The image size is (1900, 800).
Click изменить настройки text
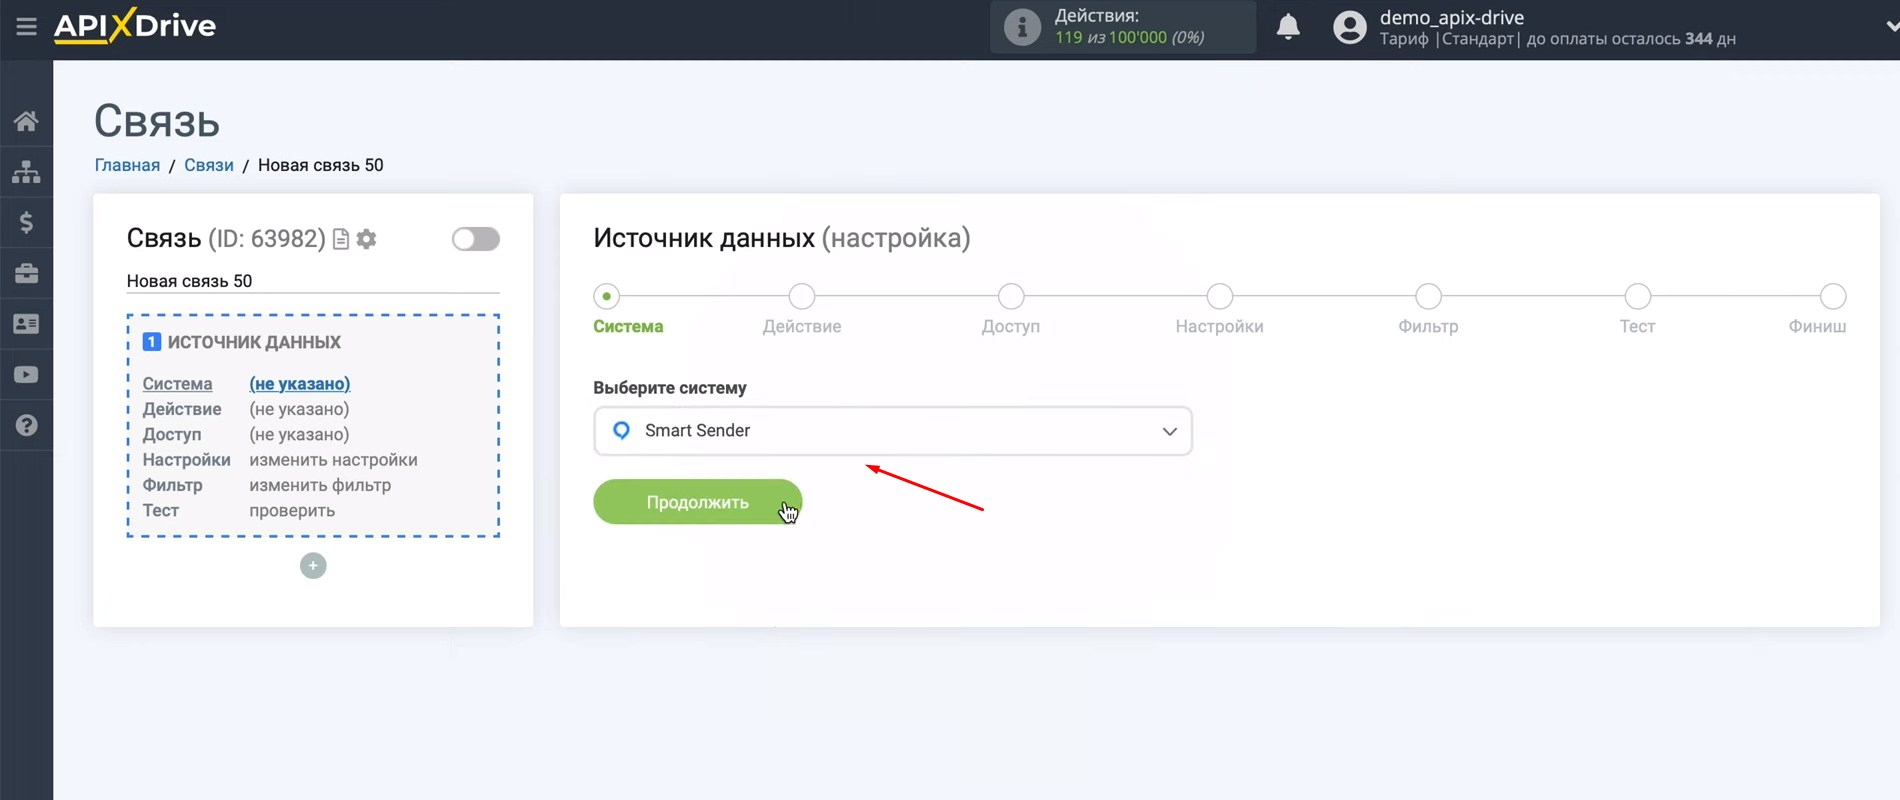point(333,460)
